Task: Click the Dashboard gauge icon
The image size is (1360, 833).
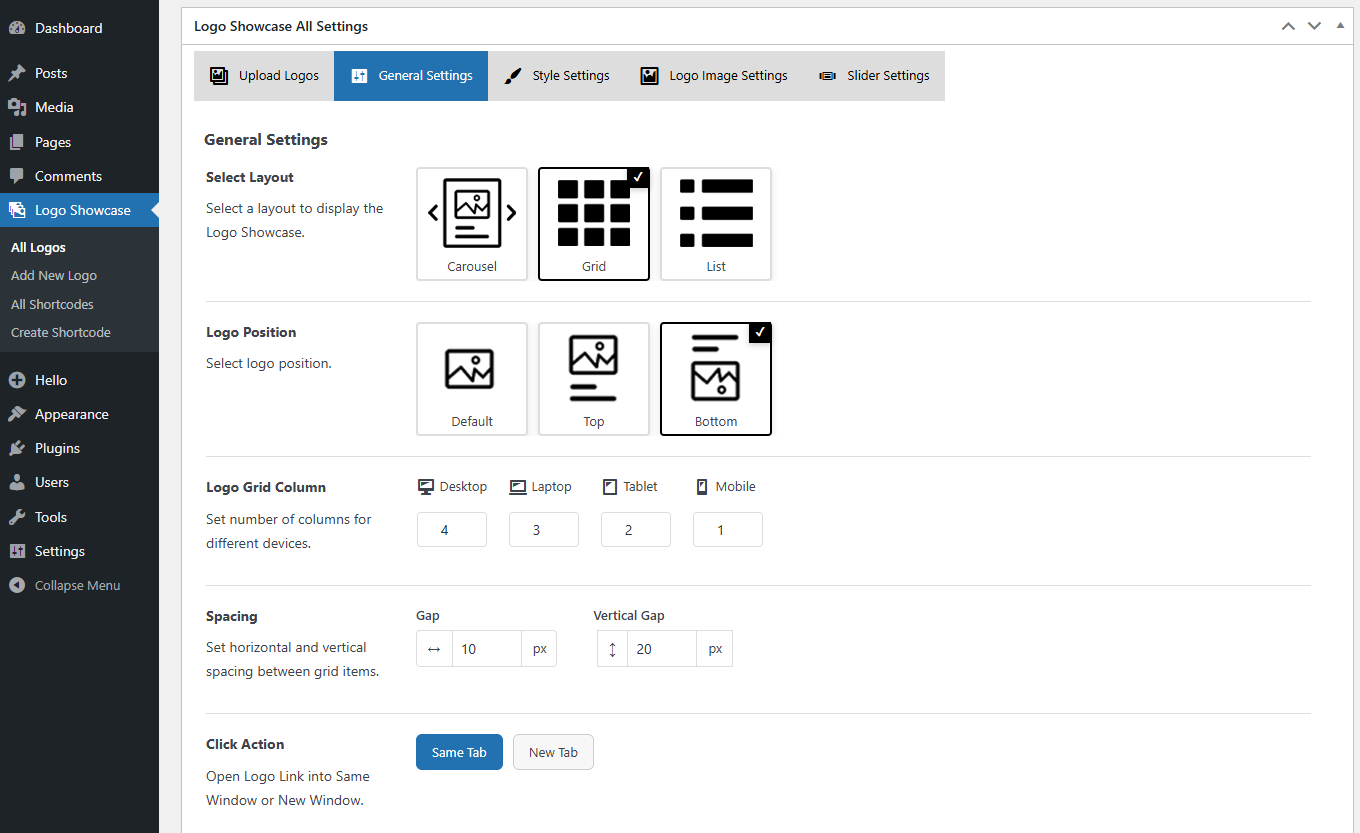Action: click(17, 28)
